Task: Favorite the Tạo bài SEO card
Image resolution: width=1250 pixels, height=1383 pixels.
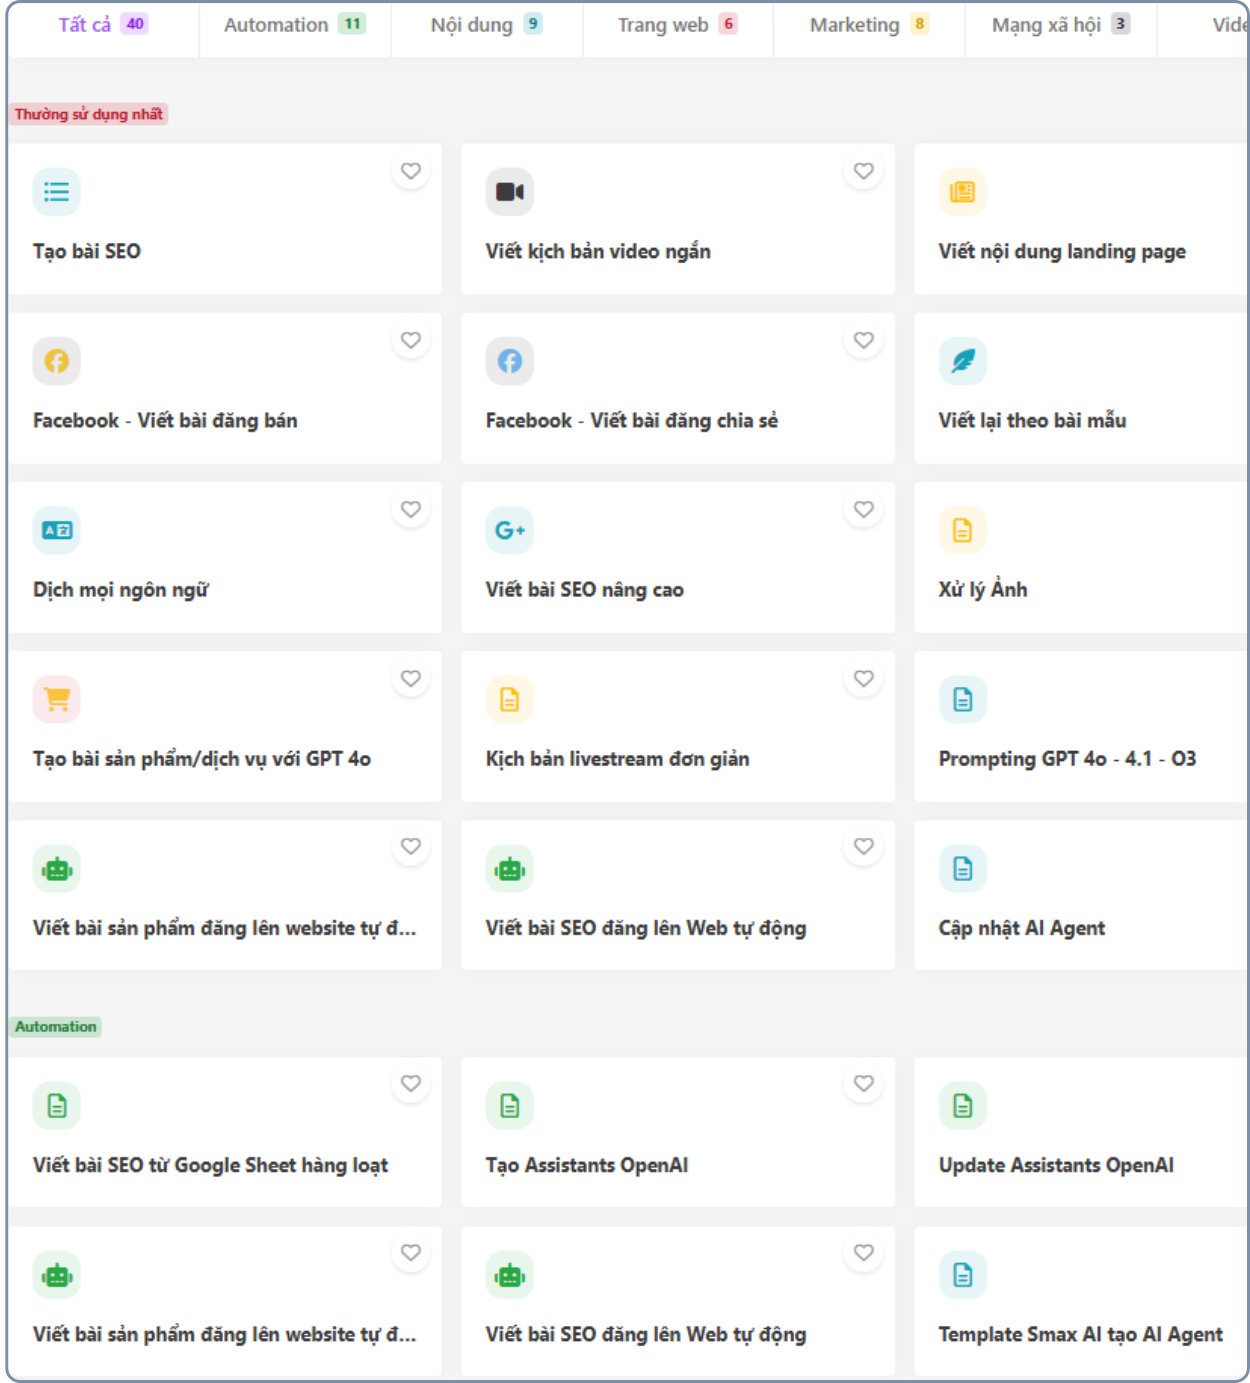Action: (x=411, y=171)
